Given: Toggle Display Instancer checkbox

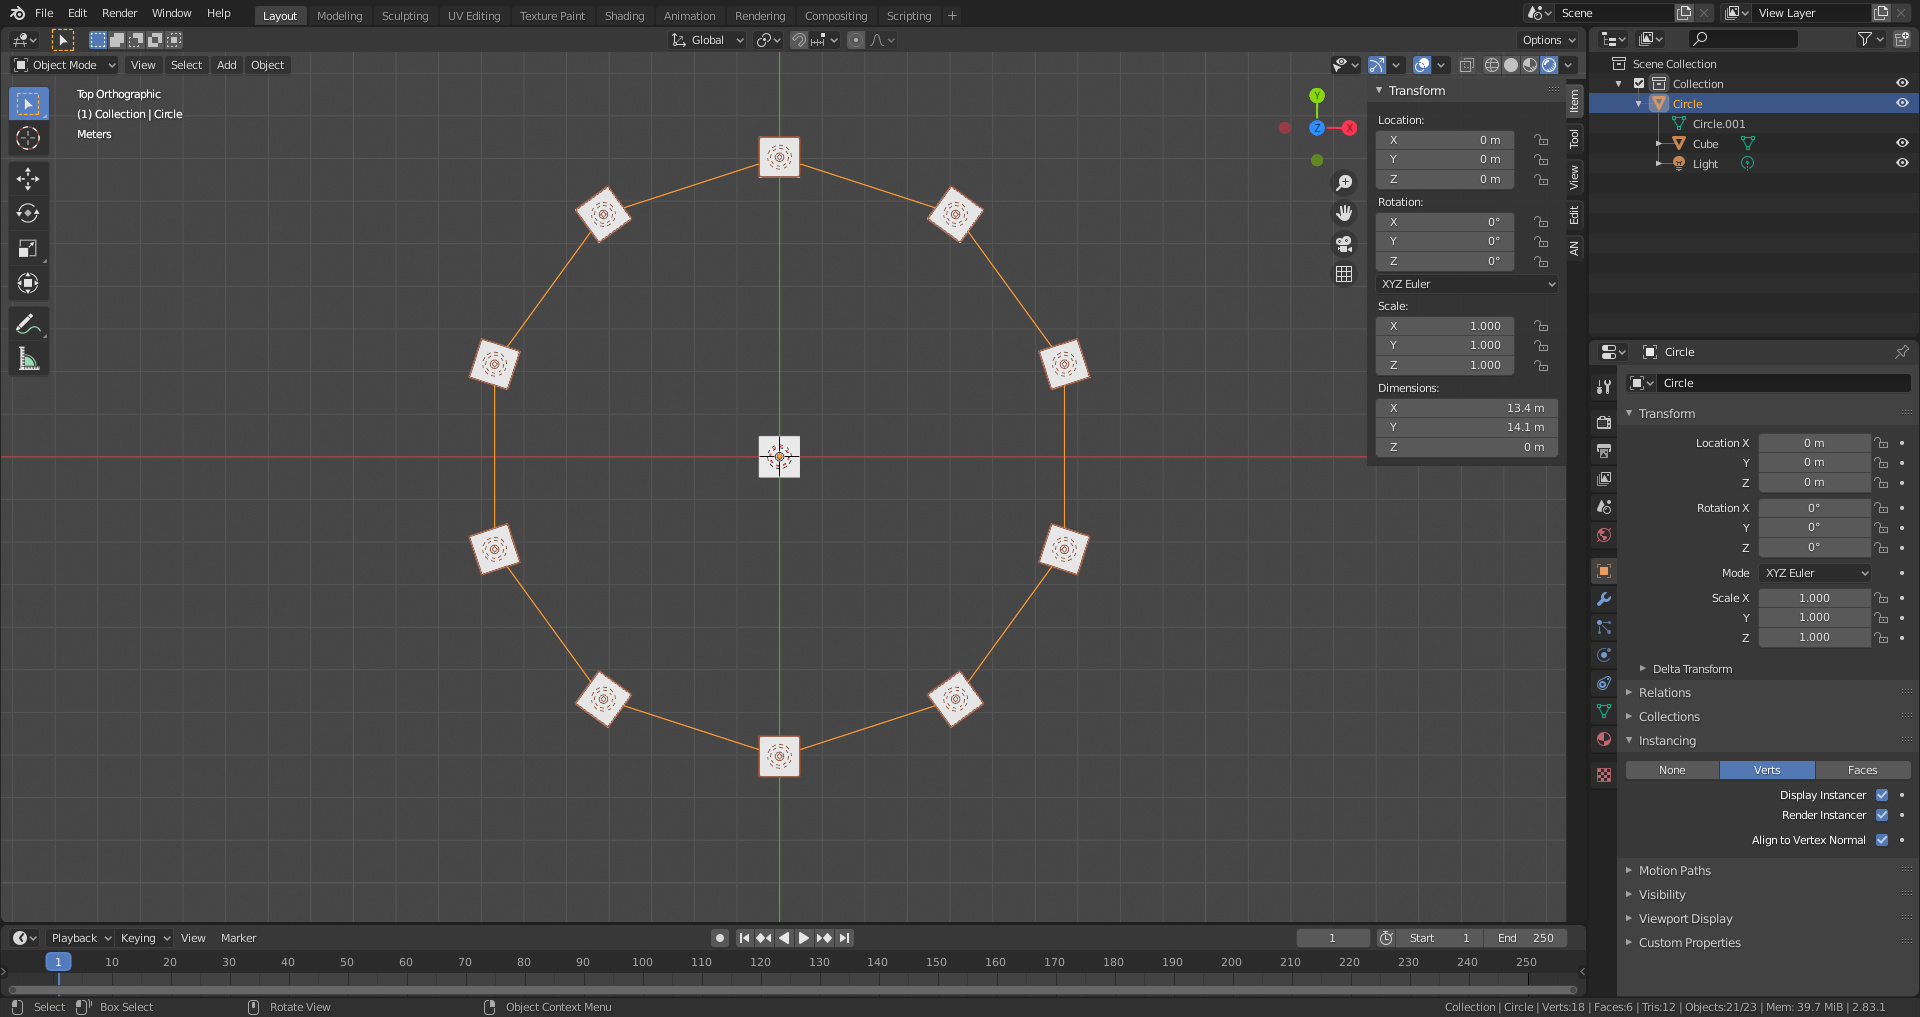Looking at the screenshot, I should coord(1882,795).
